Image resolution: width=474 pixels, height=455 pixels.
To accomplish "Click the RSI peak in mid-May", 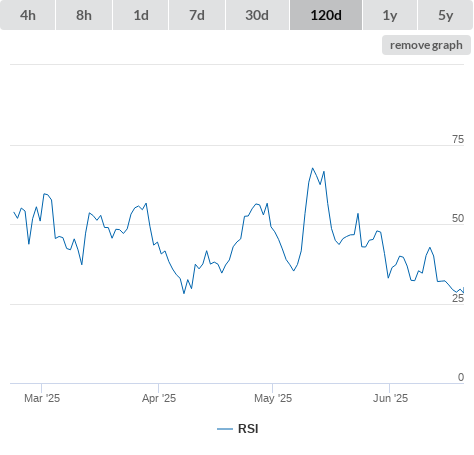I will pos(313,168).
